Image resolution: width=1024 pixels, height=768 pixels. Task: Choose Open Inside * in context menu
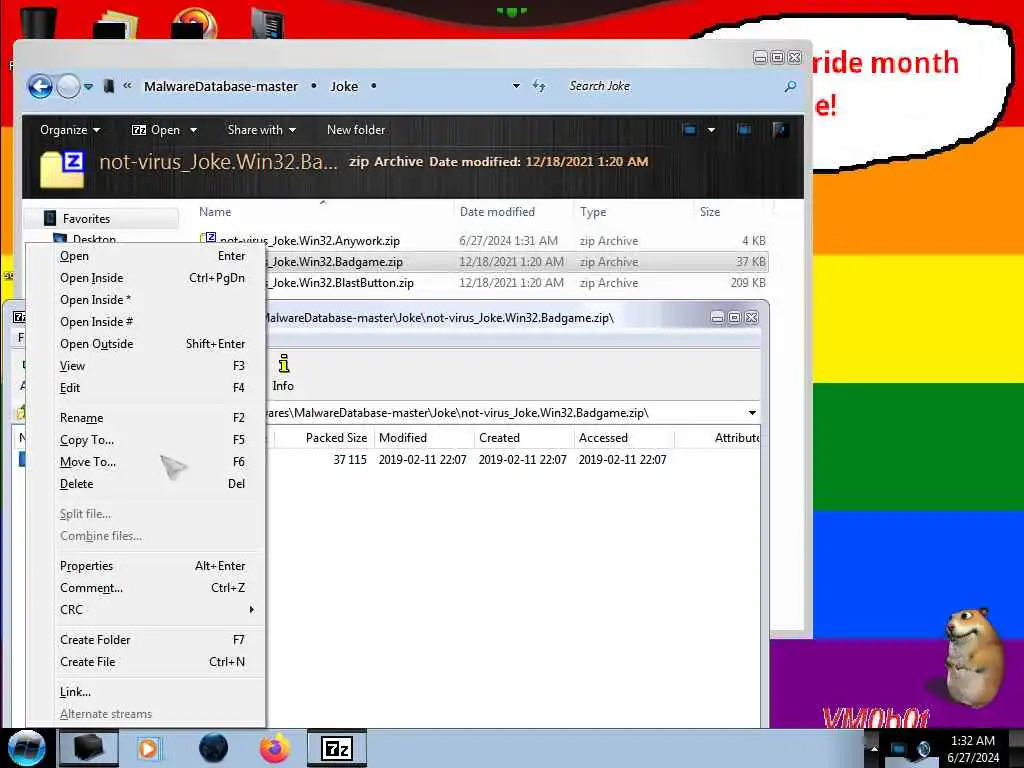(x=152, y=300)
